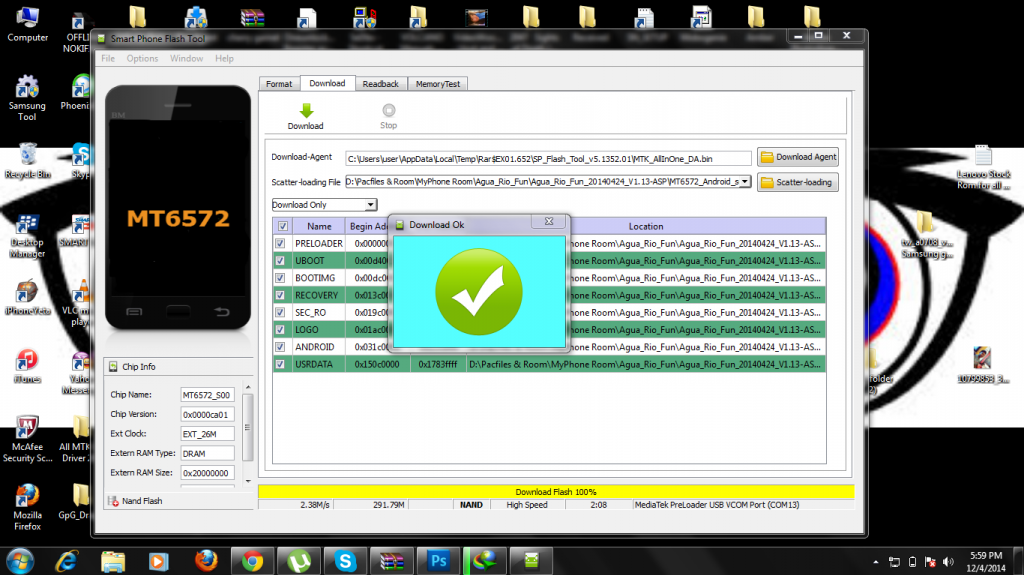Open Photoshop from the taskbar

tap(435, 559)
